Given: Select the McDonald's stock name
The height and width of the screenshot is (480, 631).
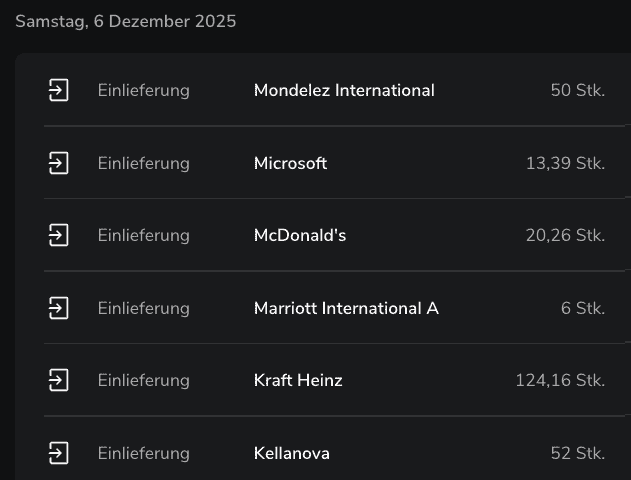Looking at the screenshot, I should pyautogui.click(x=300, y=235).
